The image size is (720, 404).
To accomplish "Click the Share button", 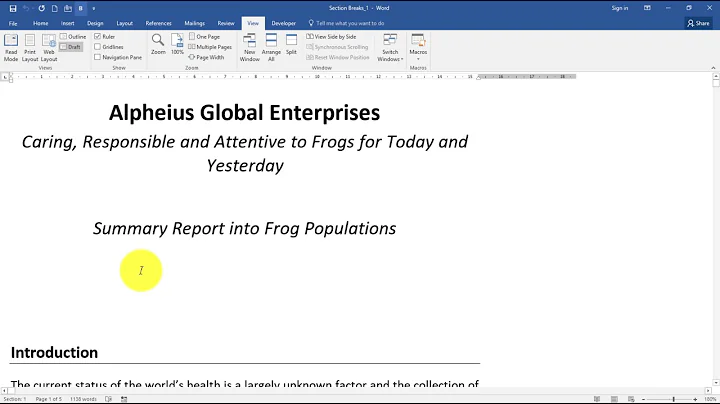I will click(x=698, y=23).
